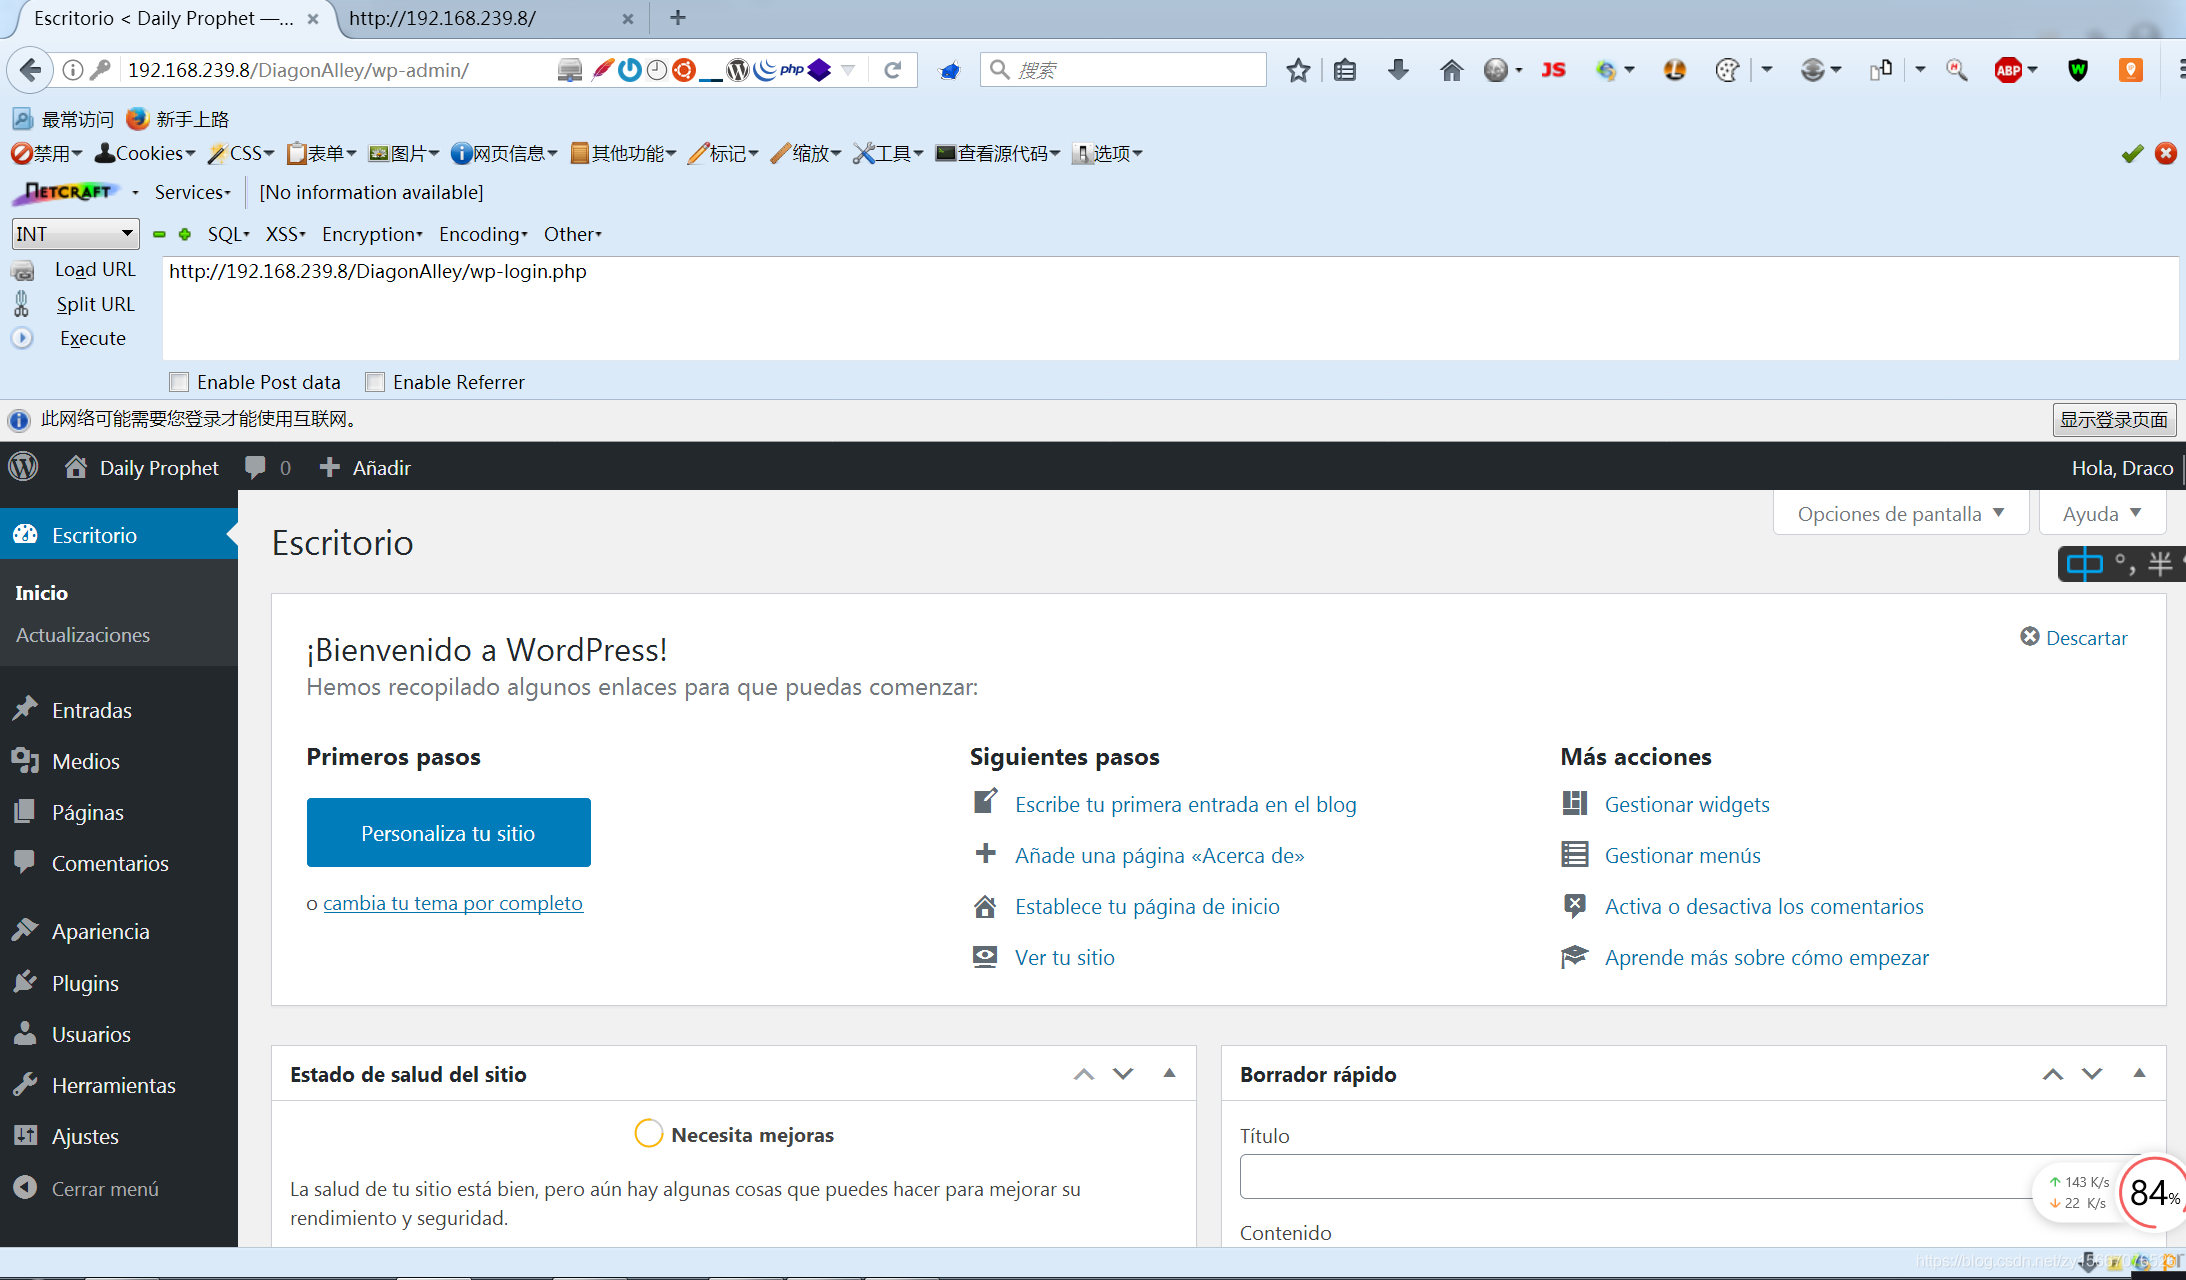The image size is (2186, 1280).
Task: Click the green checkmark on the developer toolbar
Action: point(2132,153)
